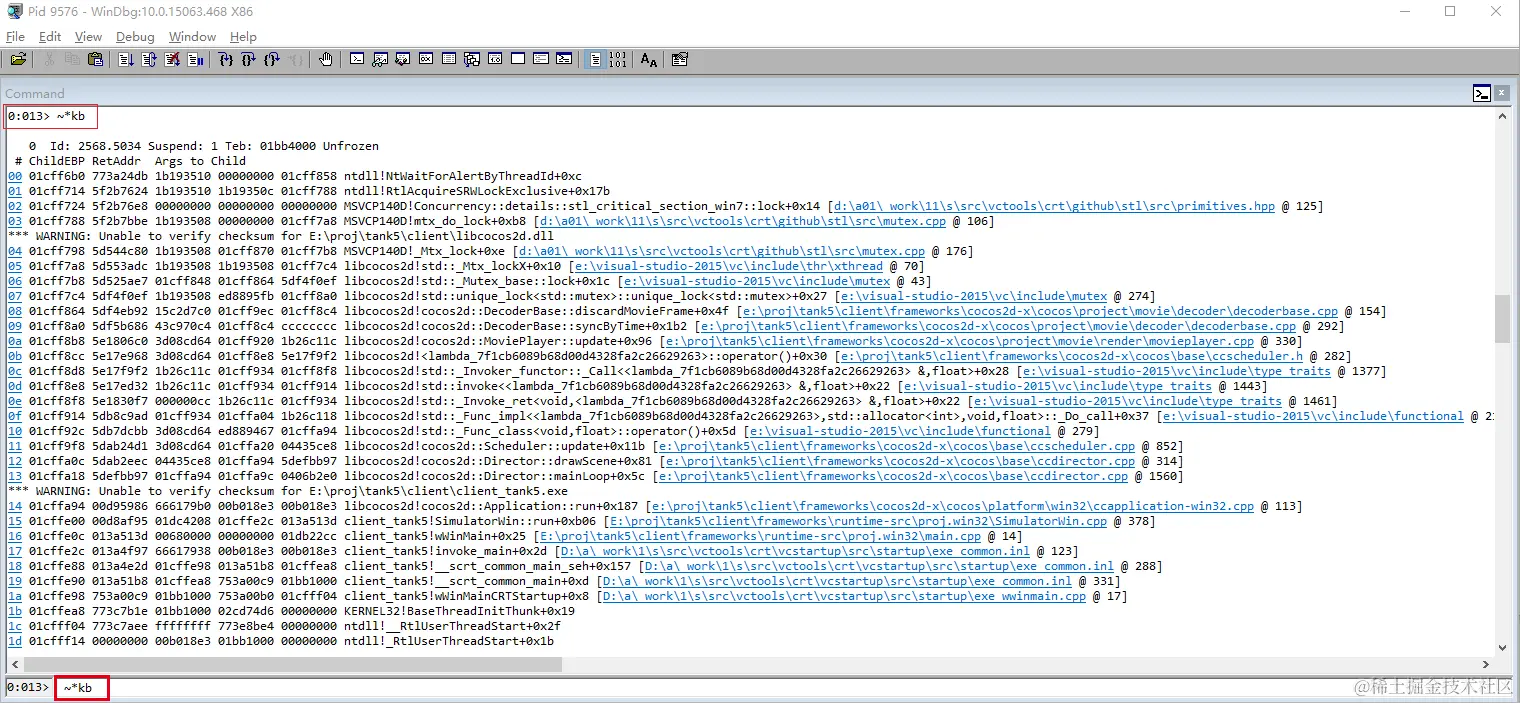Open ccapplication-win32.cpp source link
The width and height of the screenshot is (1520, 703).
point(953,506)
